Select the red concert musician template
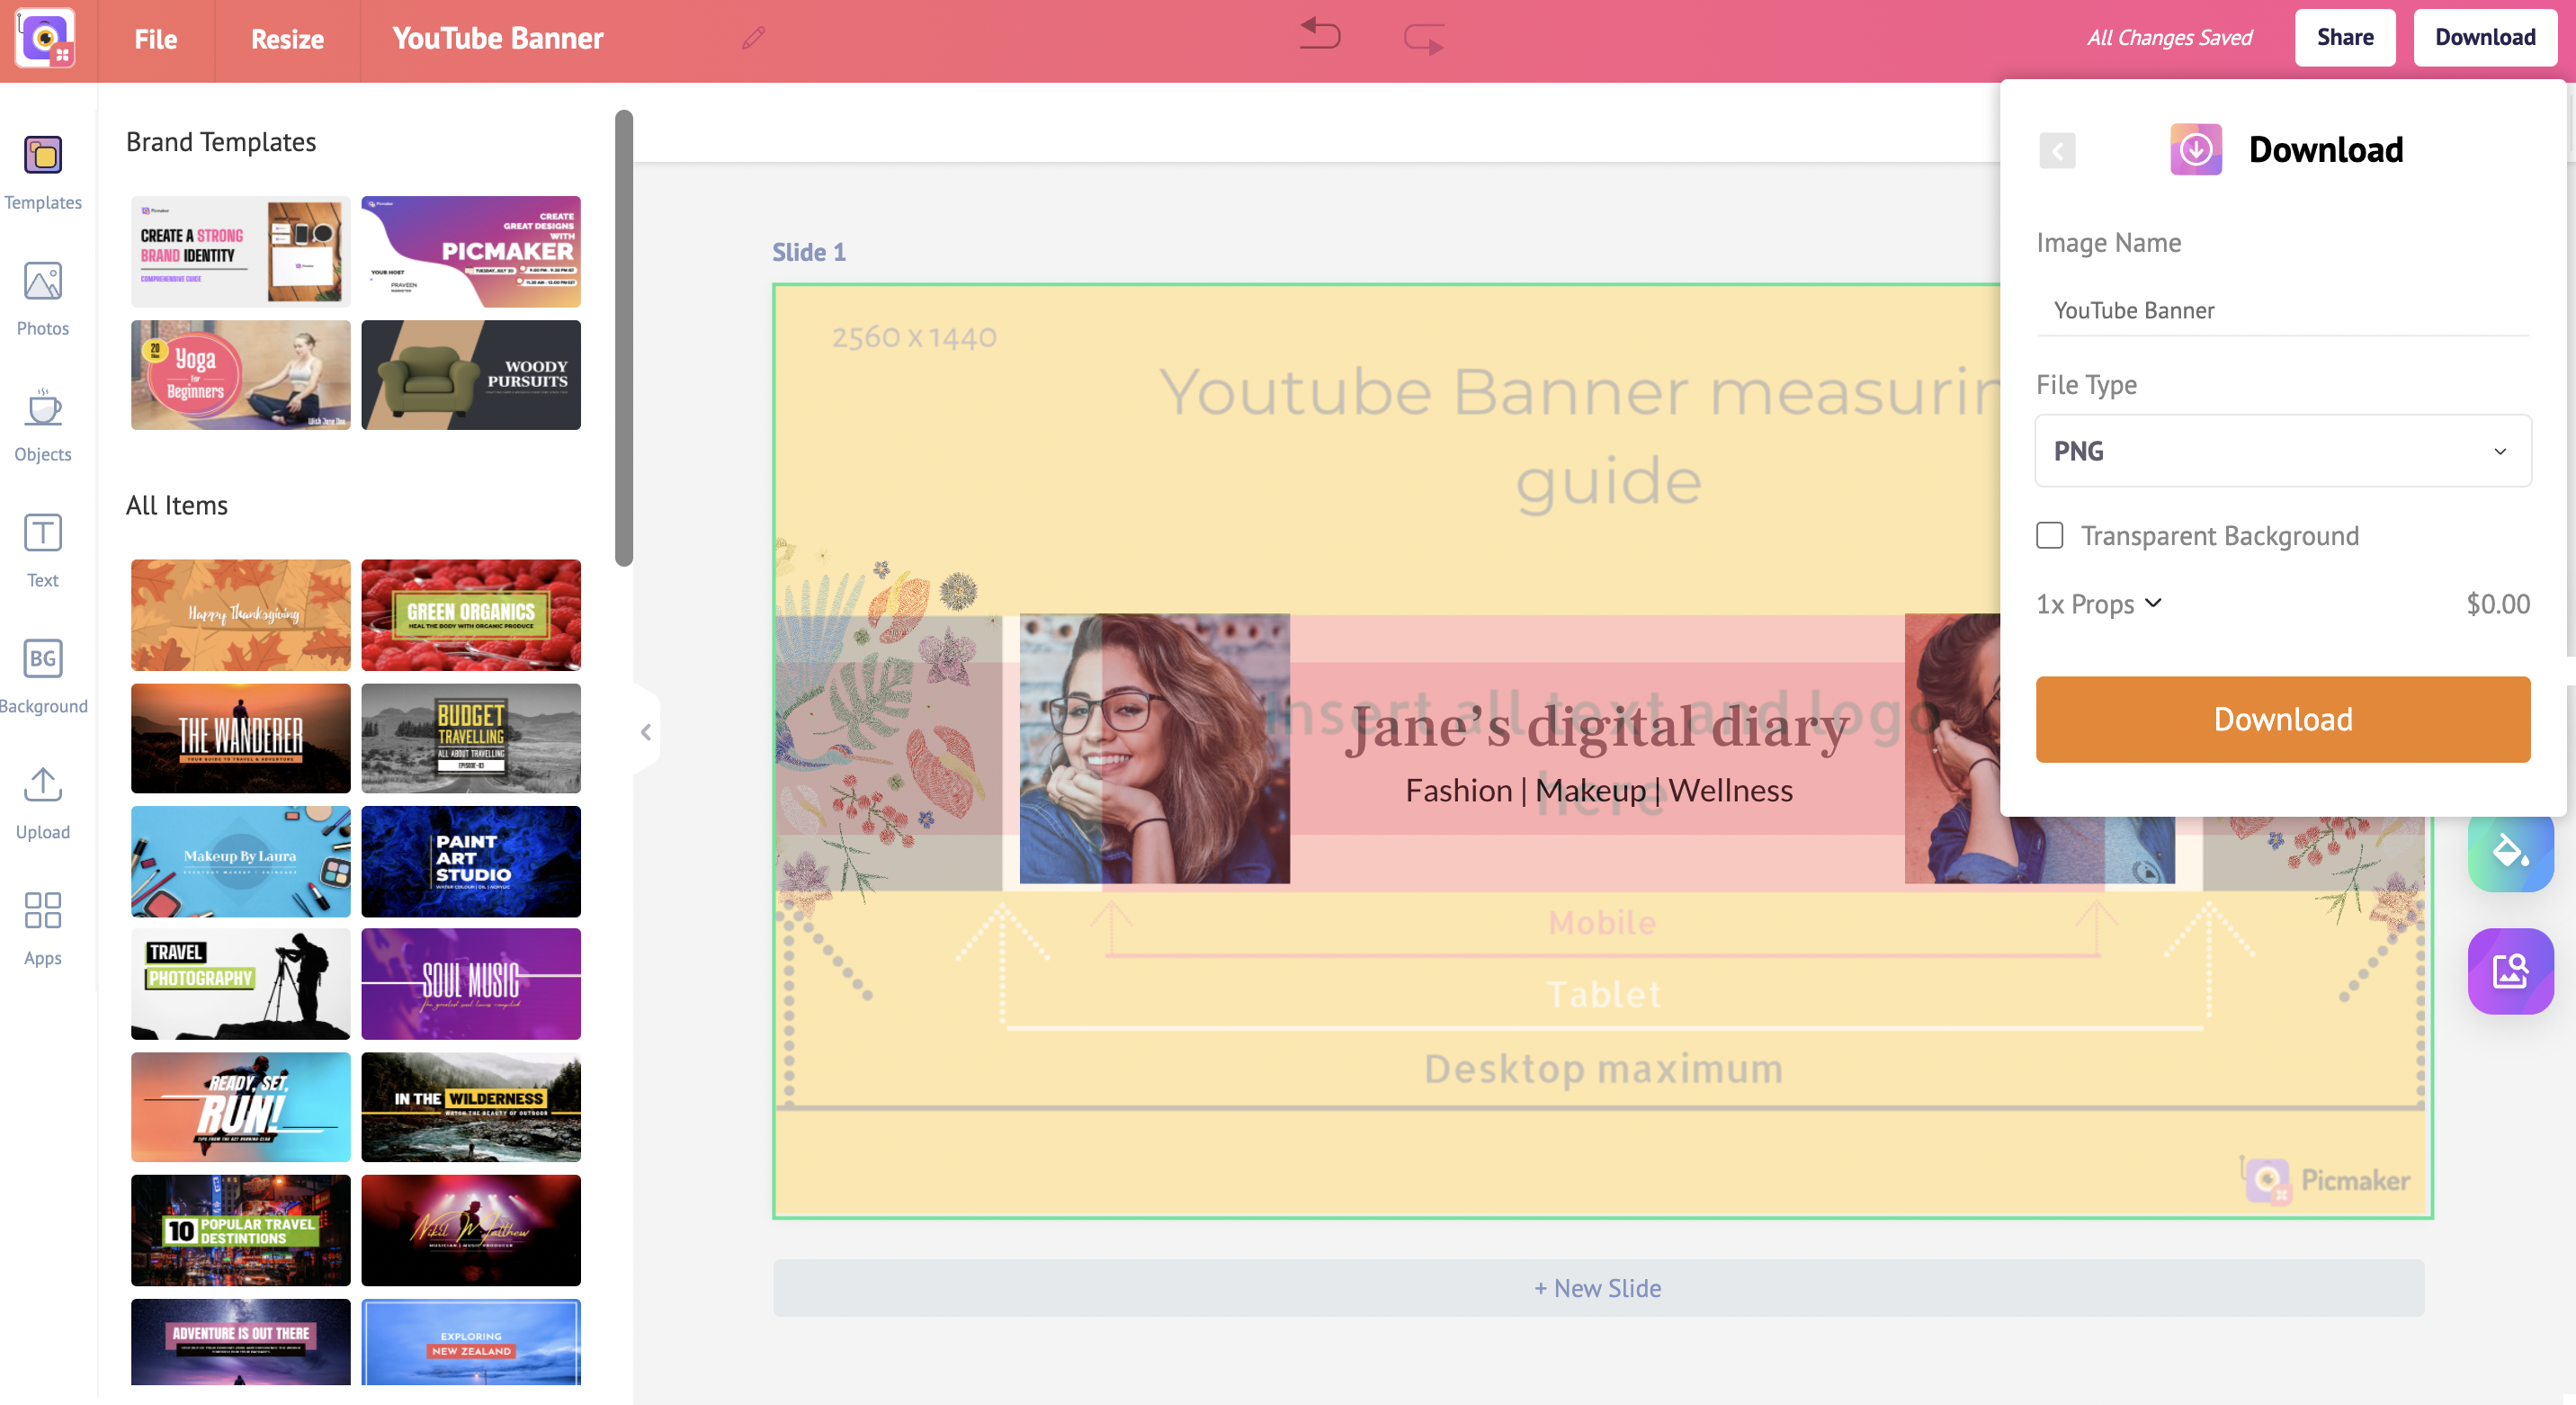Image resolution: width=2576 pixels, height=1405 pixels. coord(471,1230)
